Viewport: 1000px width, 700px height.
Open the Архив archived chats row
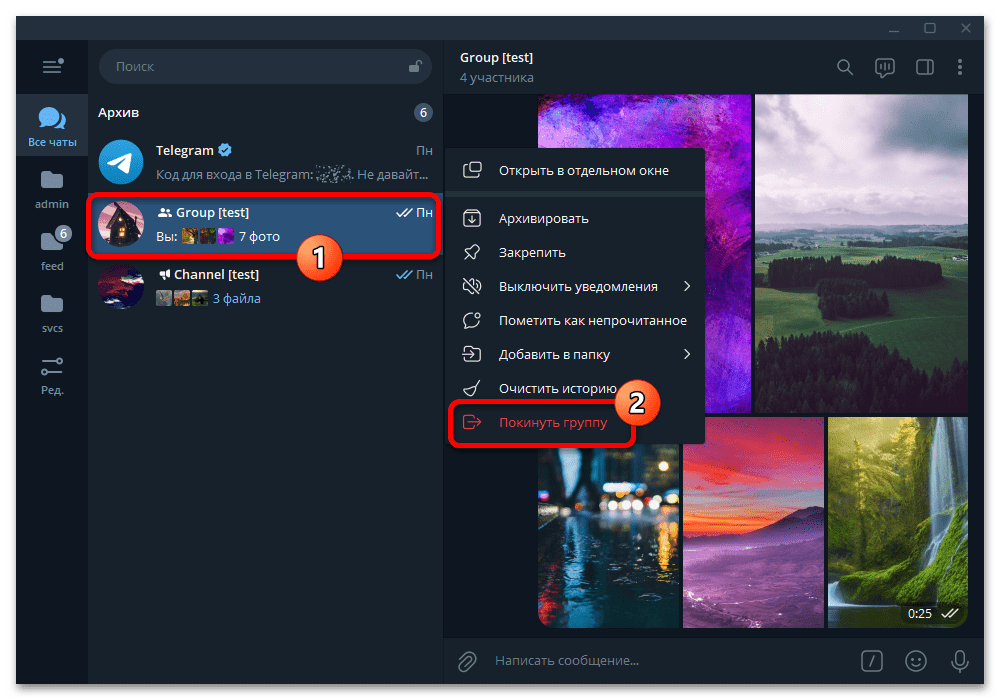point(265,113)
